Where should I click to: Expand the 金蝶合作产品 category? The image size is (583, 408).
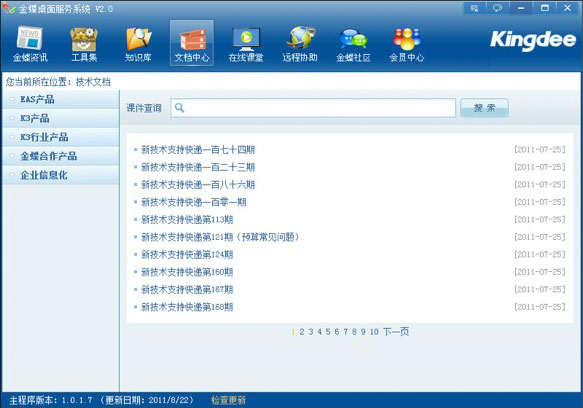pyautogui.click(x=61, y=156)
